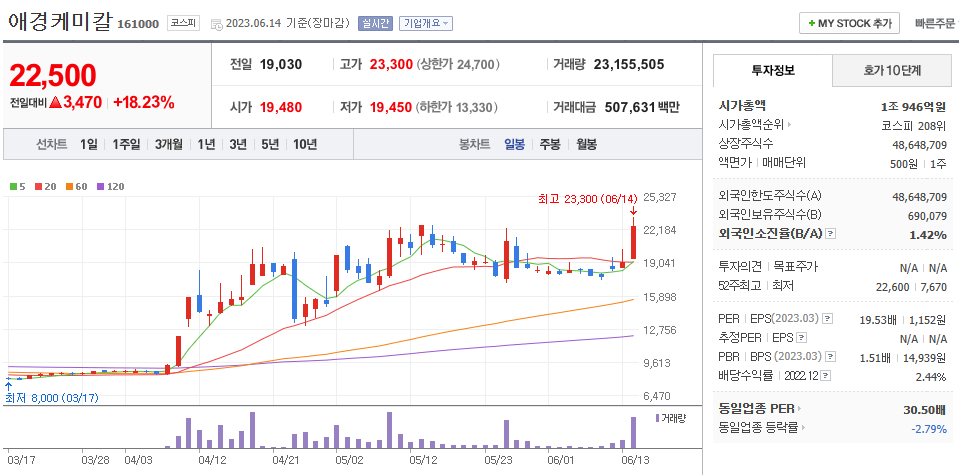Show the 1일 line chart

click(88, 145)
